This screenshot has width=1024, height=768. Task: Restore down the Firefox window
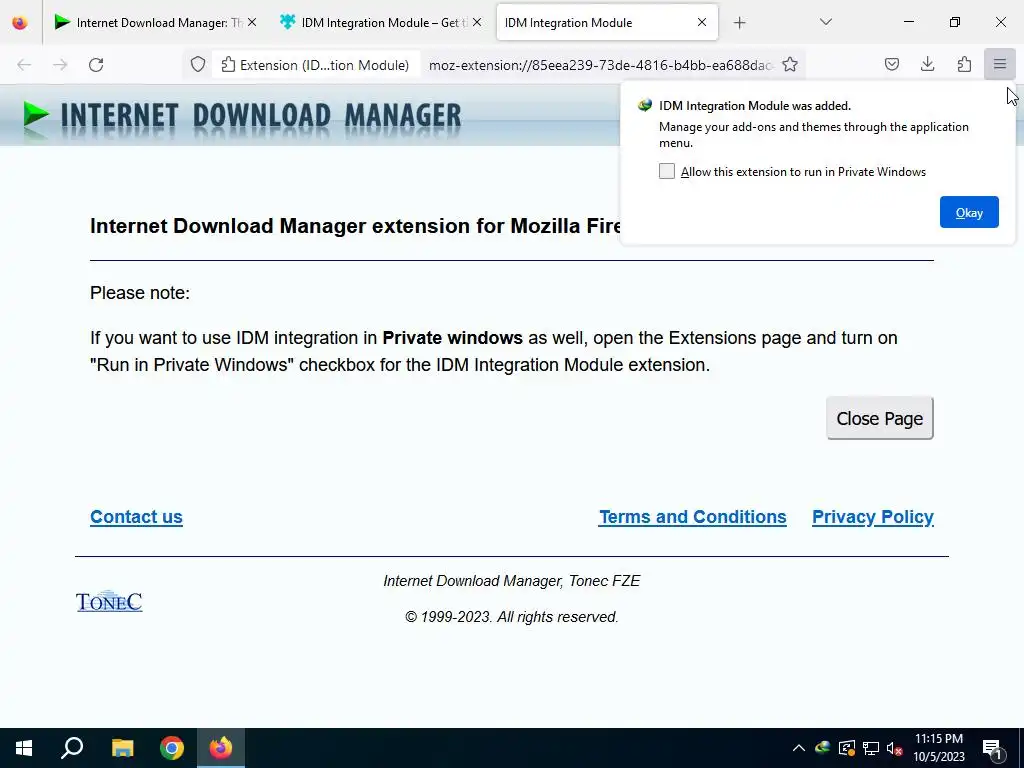(955, 22)
